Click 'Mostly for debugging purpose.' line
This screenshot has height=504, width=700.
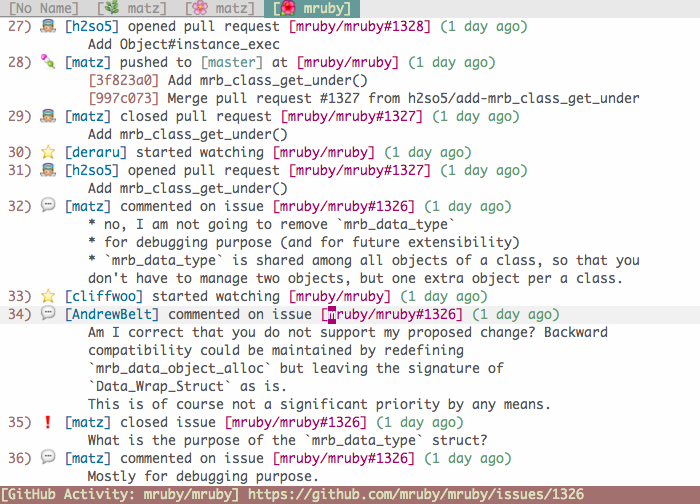(203, 476)
